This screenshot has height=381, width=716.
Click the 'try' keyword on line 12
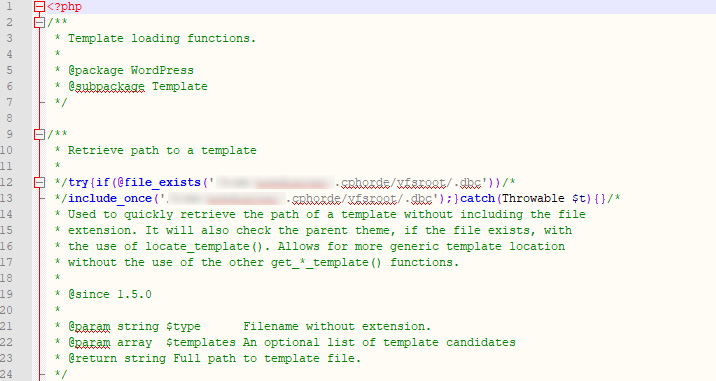[78, 182]
